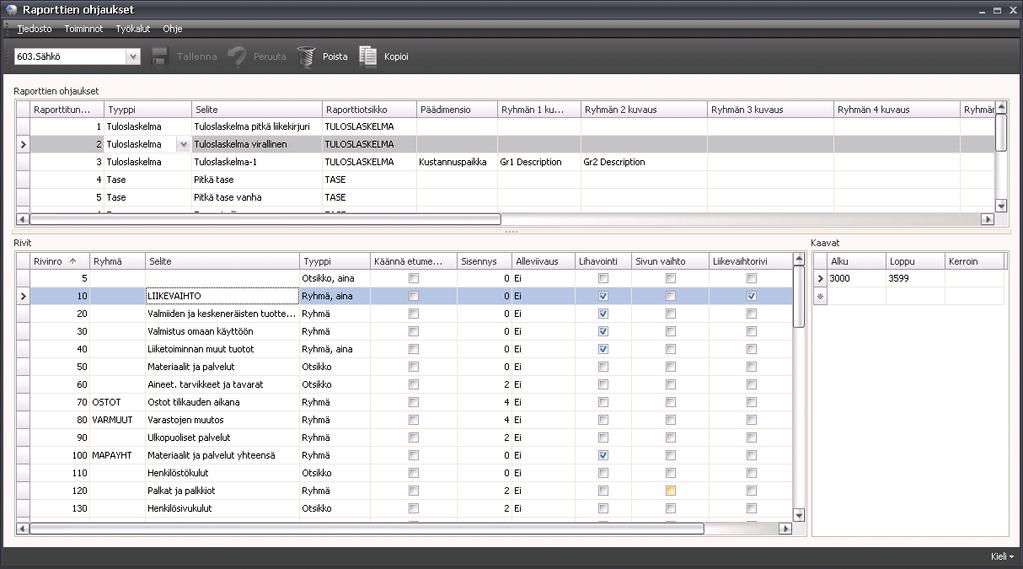Toggle Lihavointi for Valmistus omaan käyttöön
The width and height of the screenshot is (1023, 569).
click(603, 331)
